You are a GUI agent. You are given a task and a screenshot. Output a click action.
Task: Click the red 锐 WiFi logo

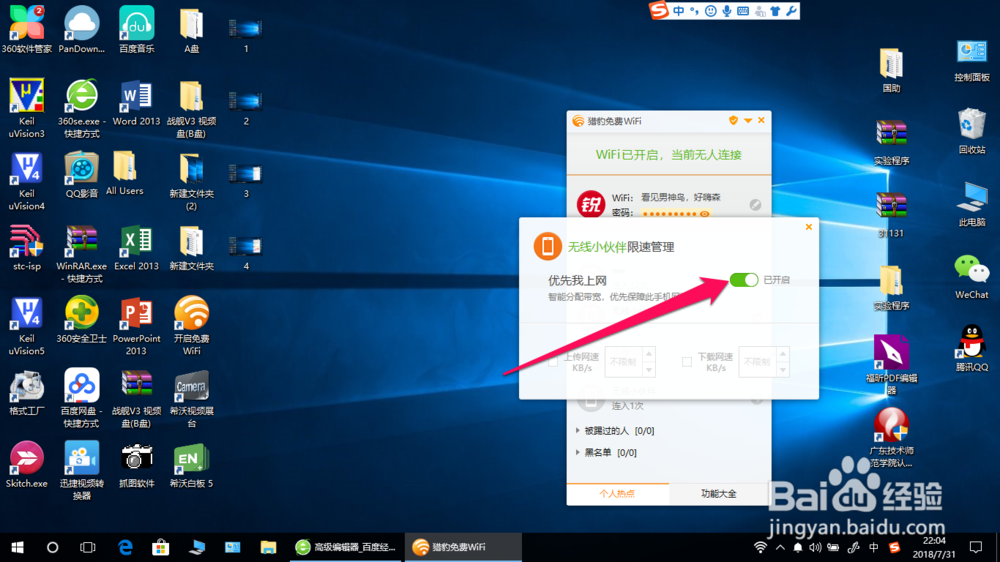591,205
